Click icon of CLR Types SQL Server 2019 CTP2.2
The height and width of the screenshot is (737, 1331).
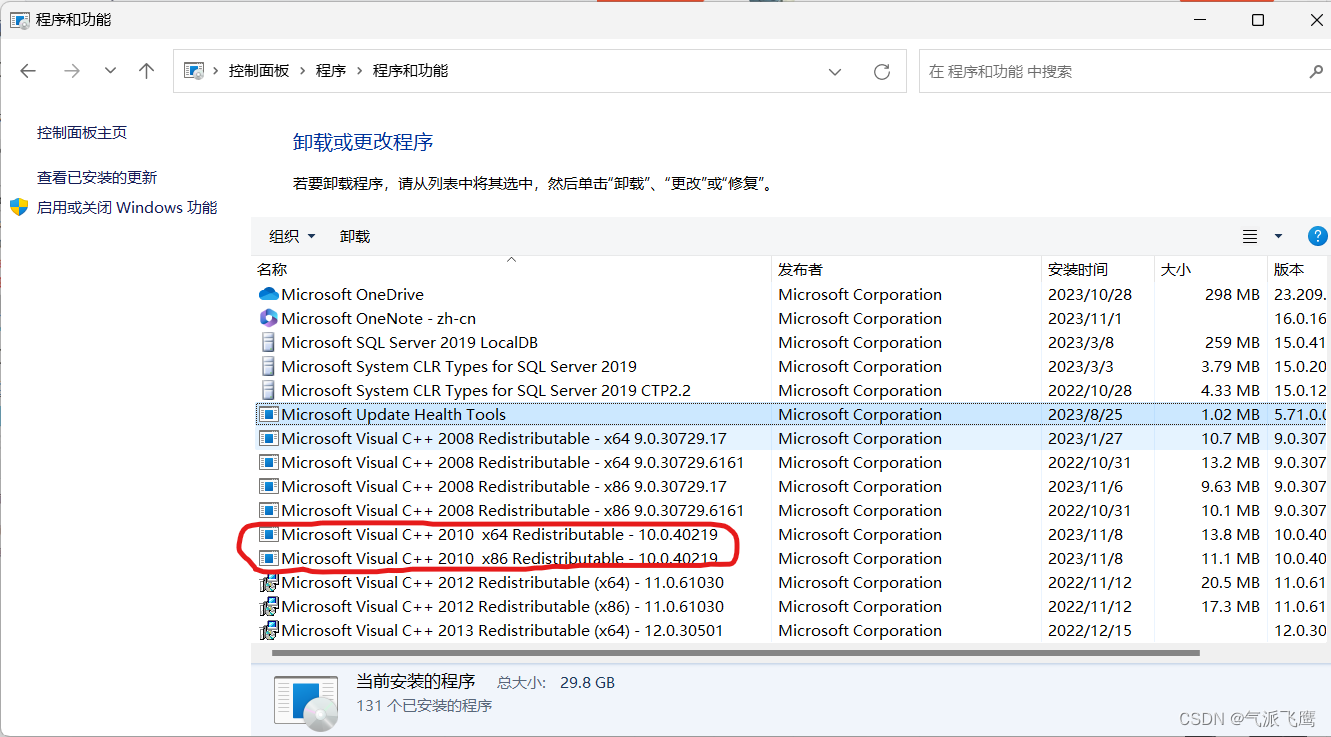point(268,390)
